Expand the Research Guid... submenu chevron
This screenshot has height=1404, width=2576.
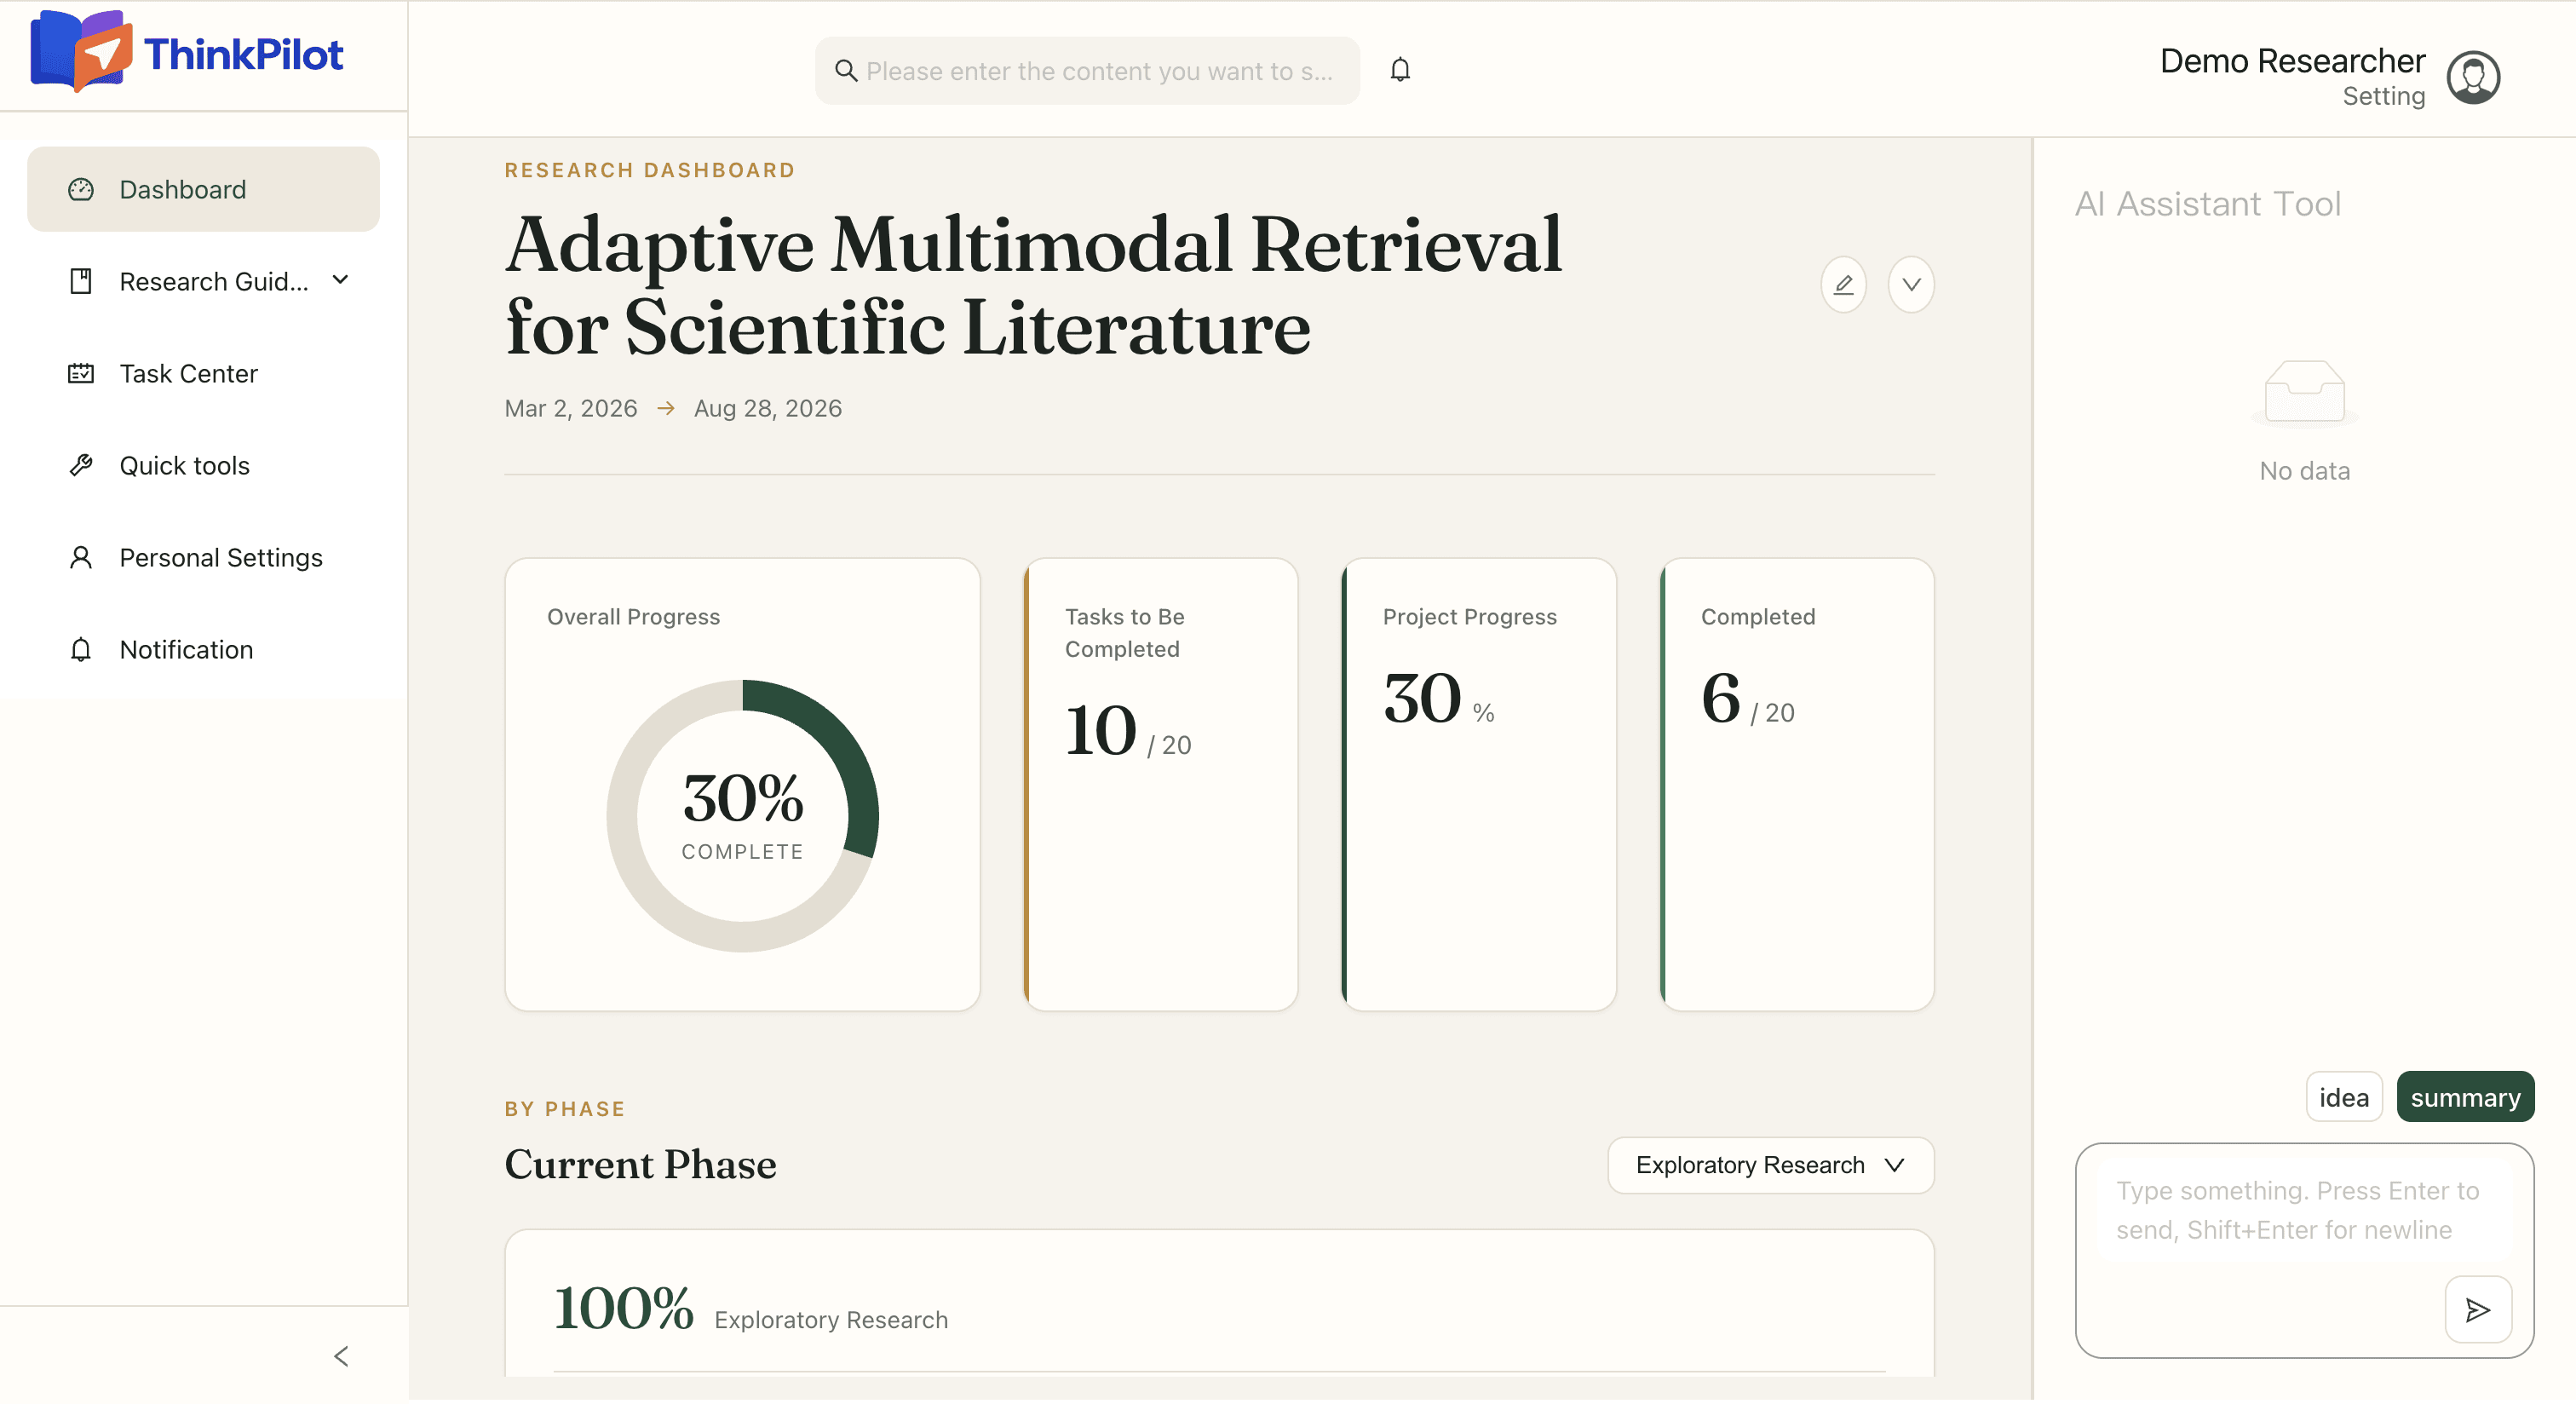tap(340, 280)
